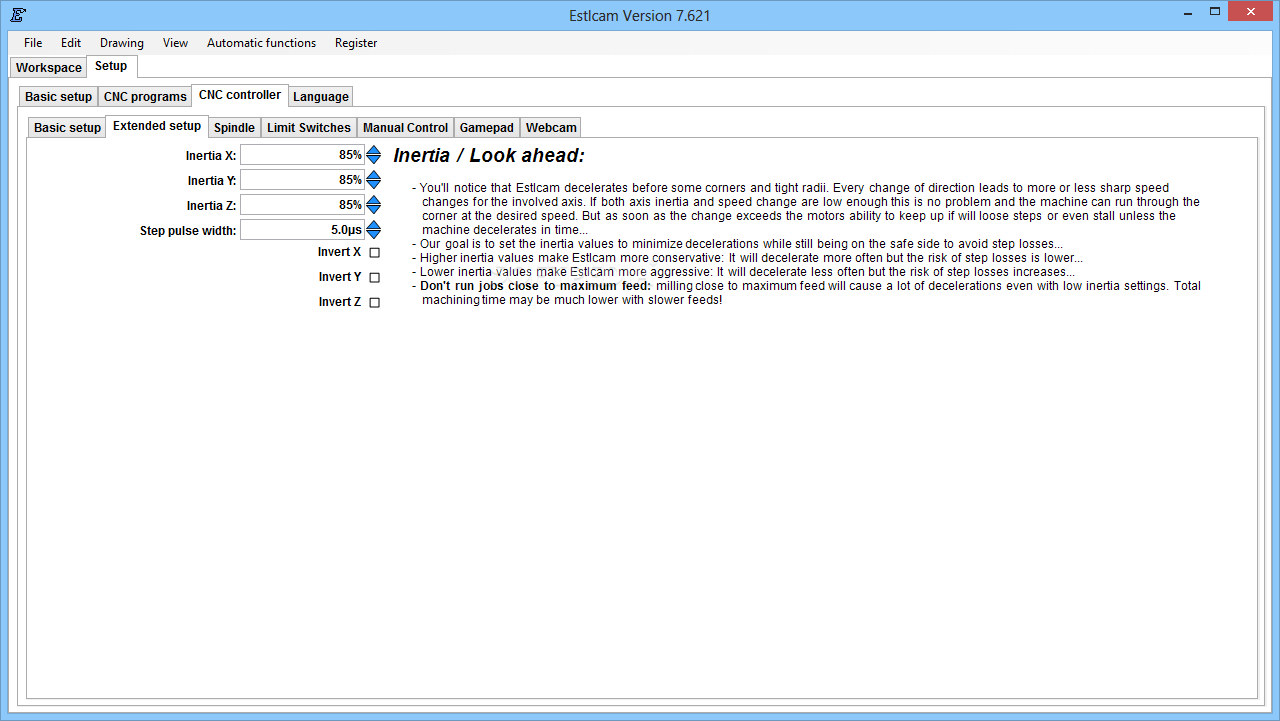
Task: Select the CNC controller tab
Action: (x=240, y=95)
